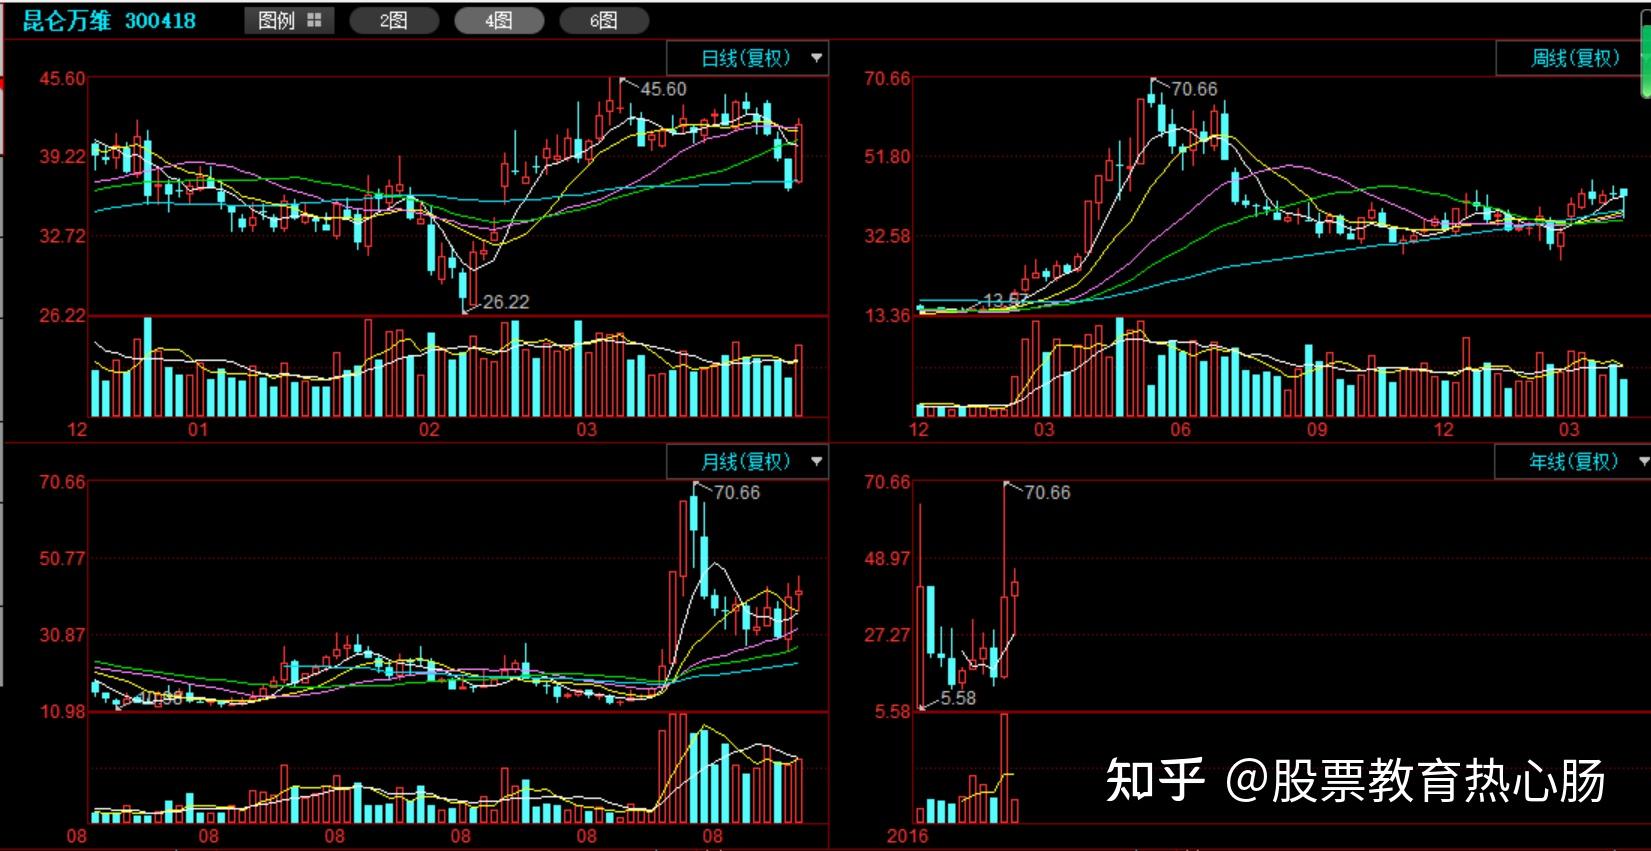1651x851 pixels.
Task: Click the 32.58 price axis label
Action: 887,236
